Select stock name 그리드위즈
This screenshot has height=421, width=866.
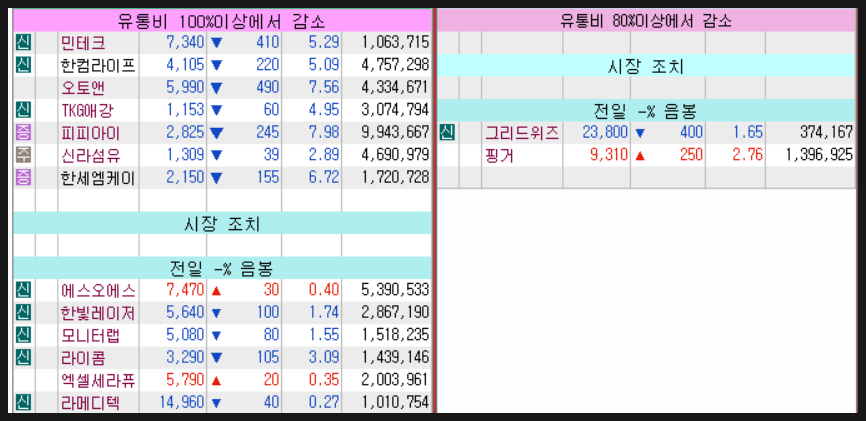click(x=522, y=133)
